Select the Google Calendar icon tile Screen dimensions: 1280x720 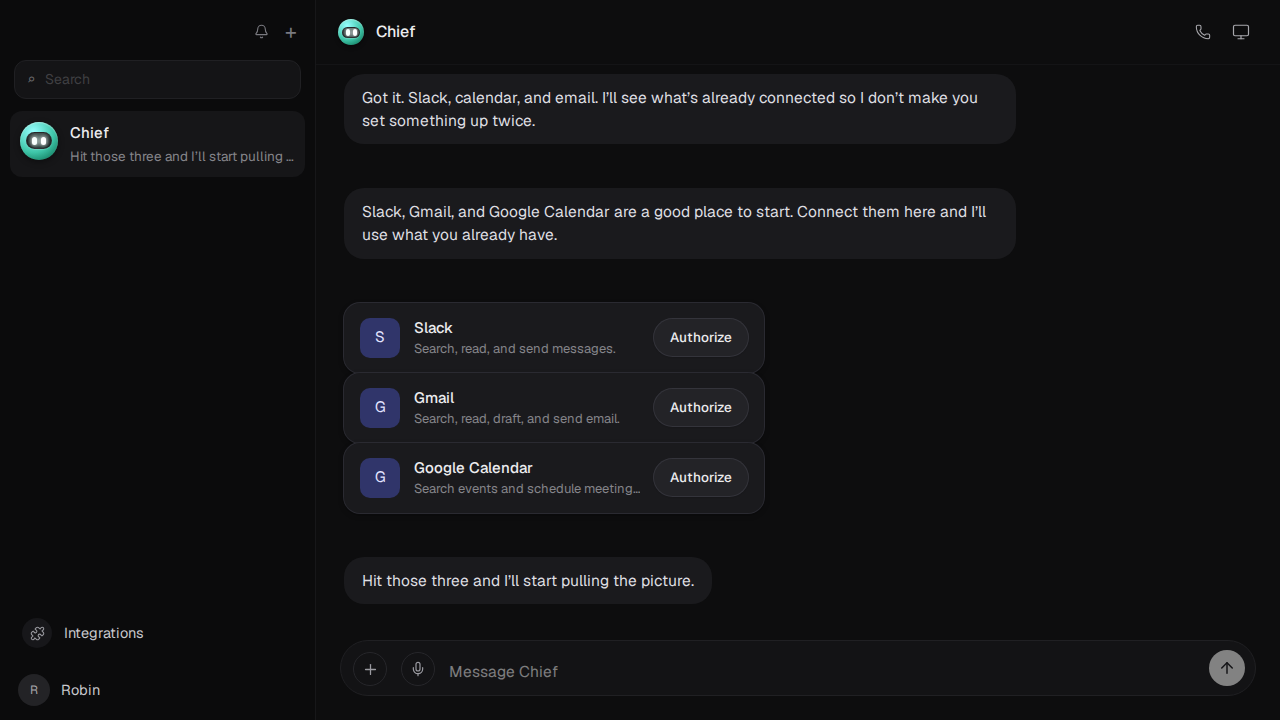(380, 478)
